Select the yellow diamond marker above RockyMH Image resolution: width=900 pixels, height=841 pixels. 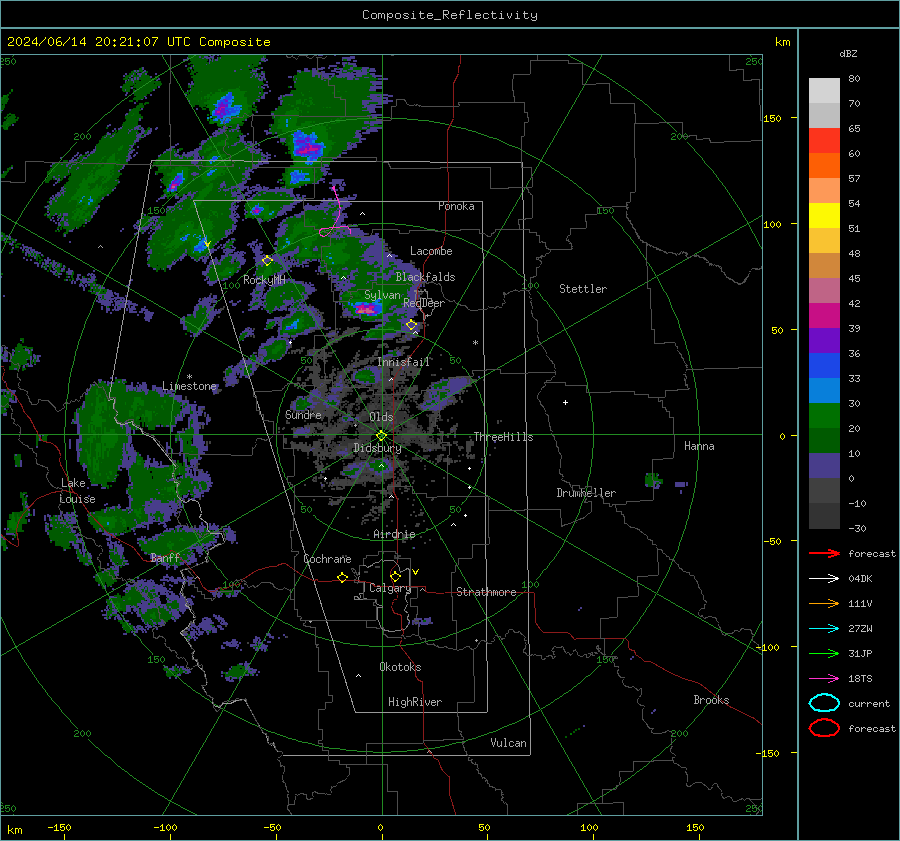[267, 261]
